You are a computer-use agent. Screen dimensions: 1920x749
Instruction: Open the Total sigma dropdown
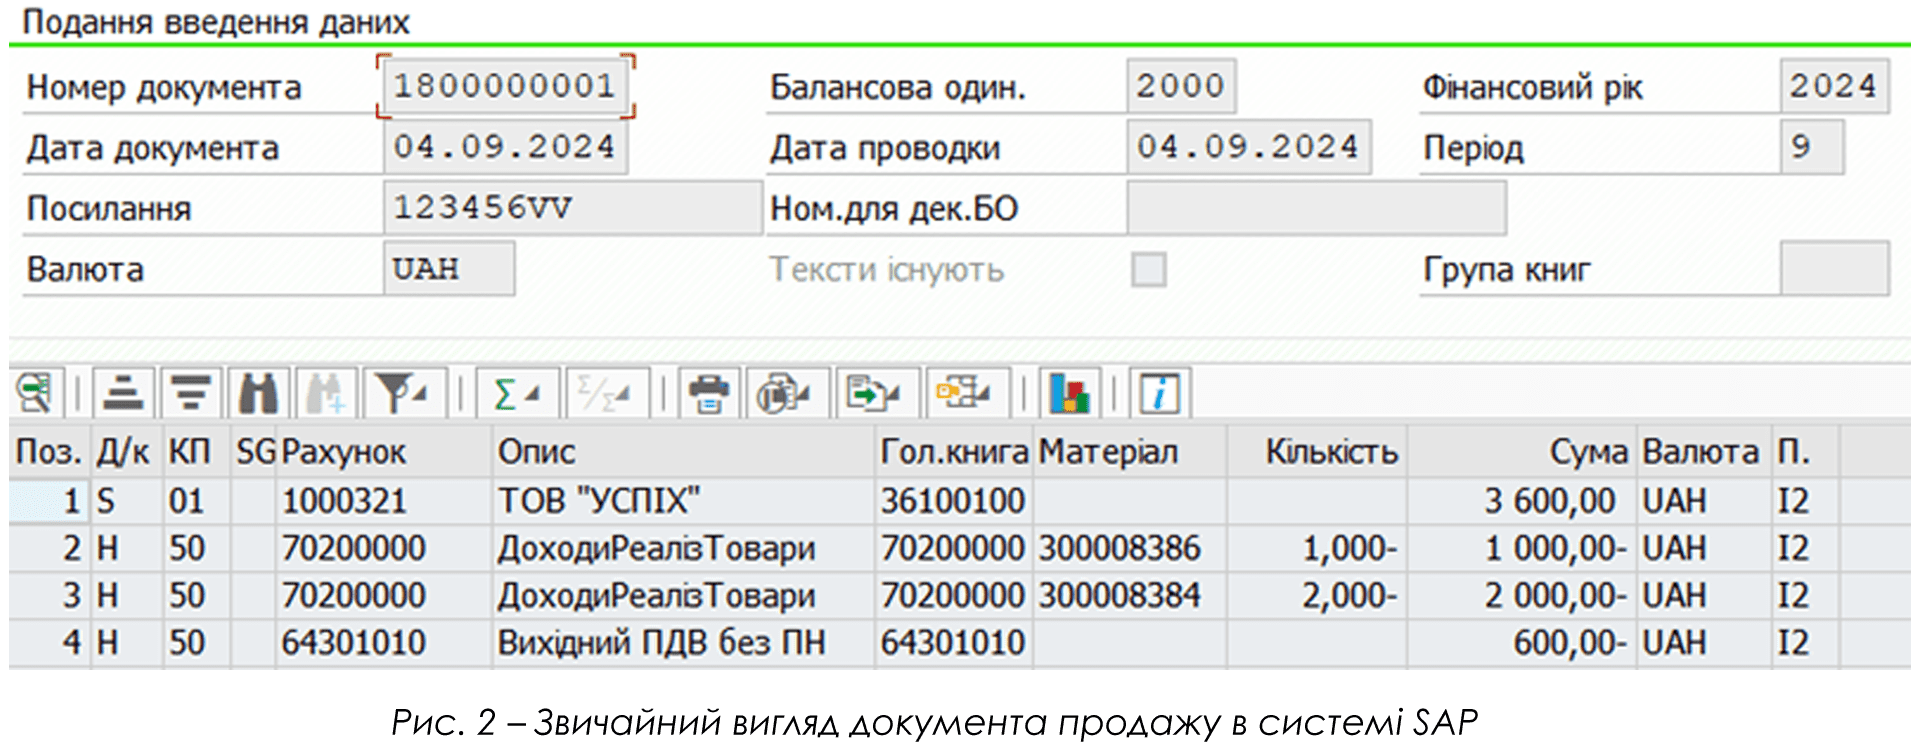(x=516, y=393)
